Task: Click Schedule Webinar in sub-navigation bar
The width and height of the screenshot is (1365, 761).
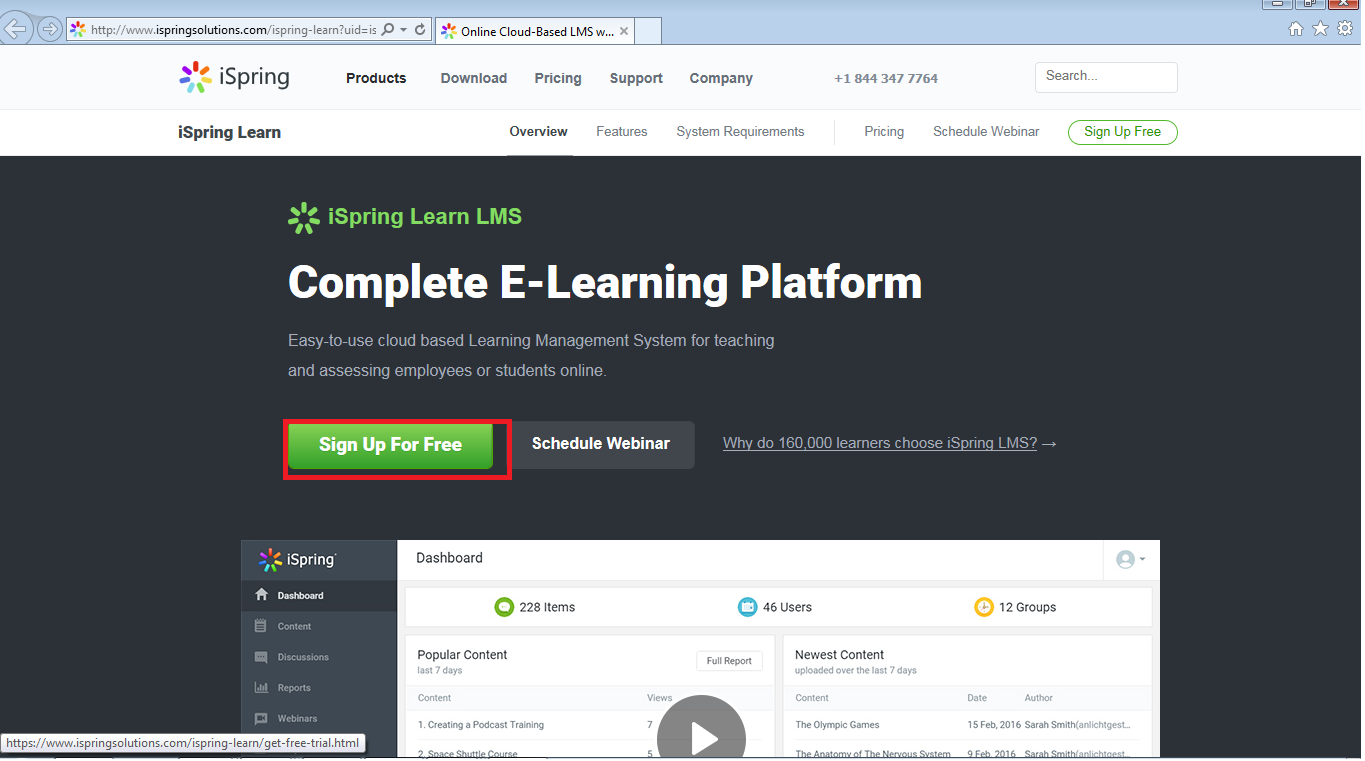Action: pos(986,131)
